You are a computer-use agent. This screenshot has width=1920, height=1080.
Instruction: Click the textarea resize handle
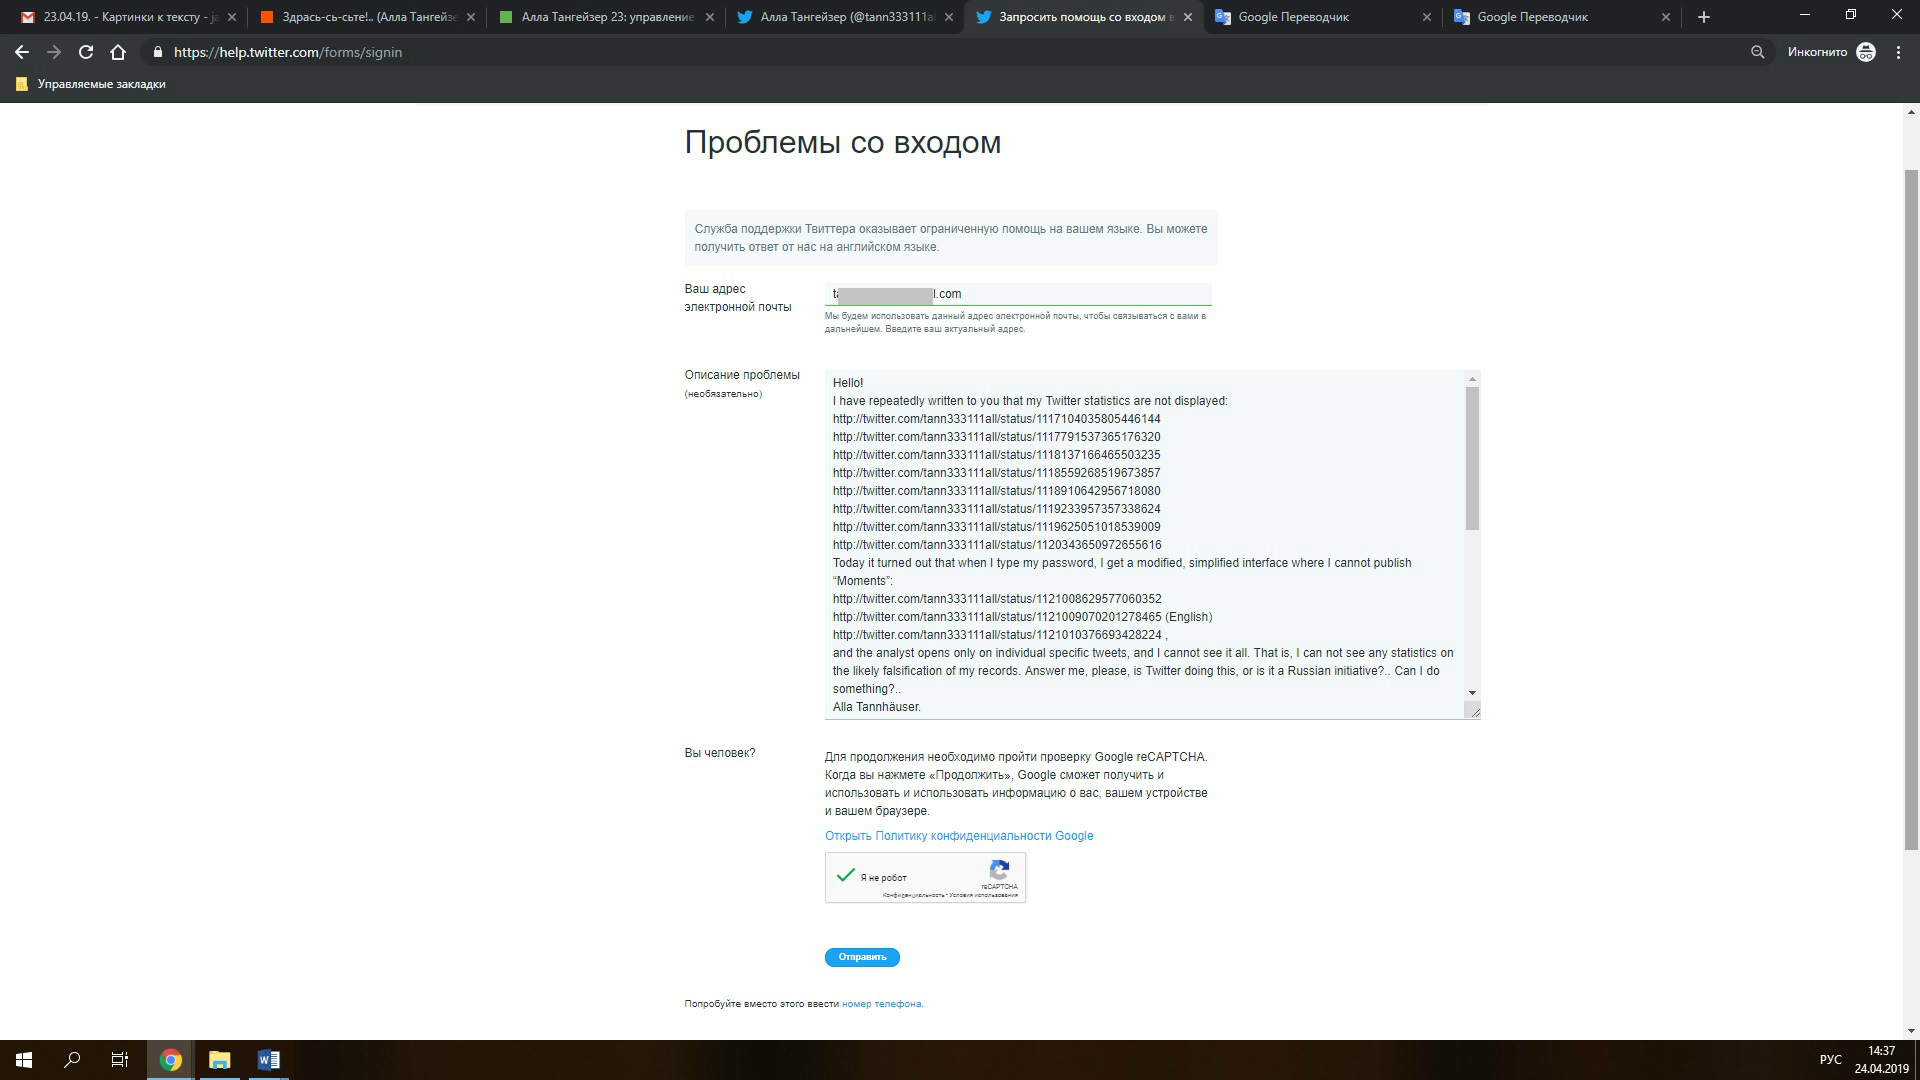pos(1472,710)
